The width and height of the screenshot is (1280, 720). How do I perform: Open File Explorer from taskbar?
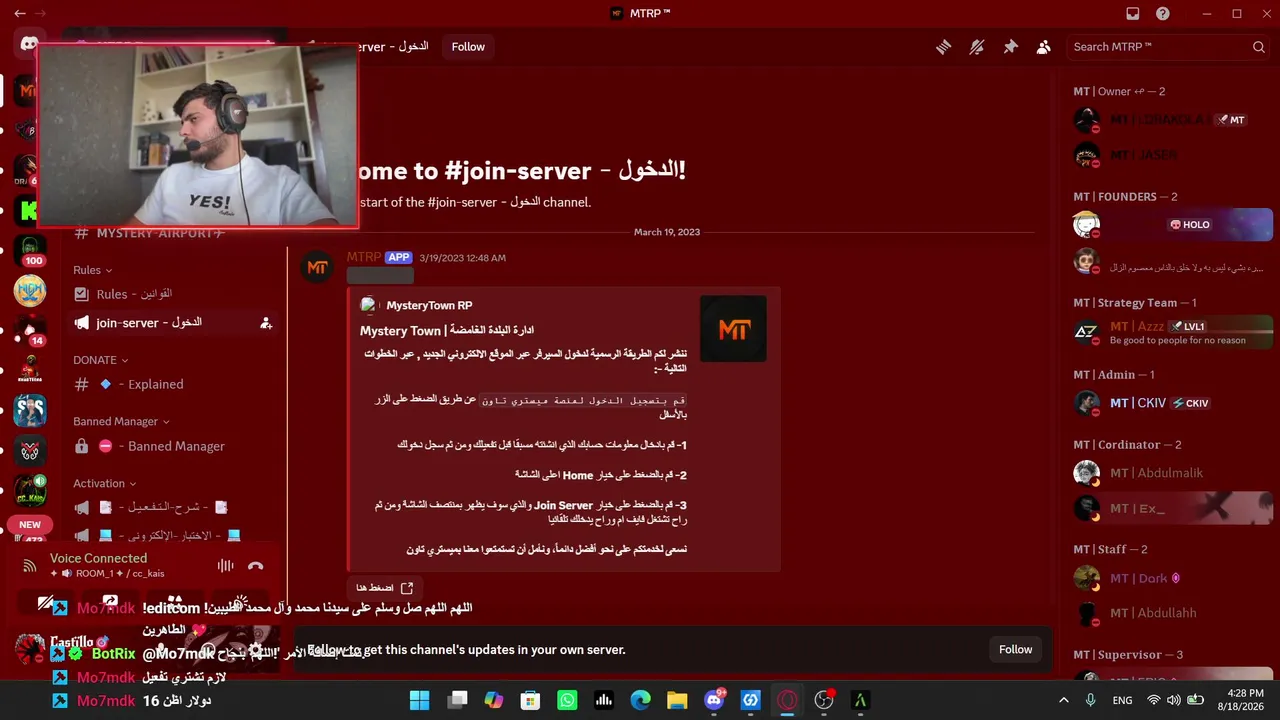(677, 700)
